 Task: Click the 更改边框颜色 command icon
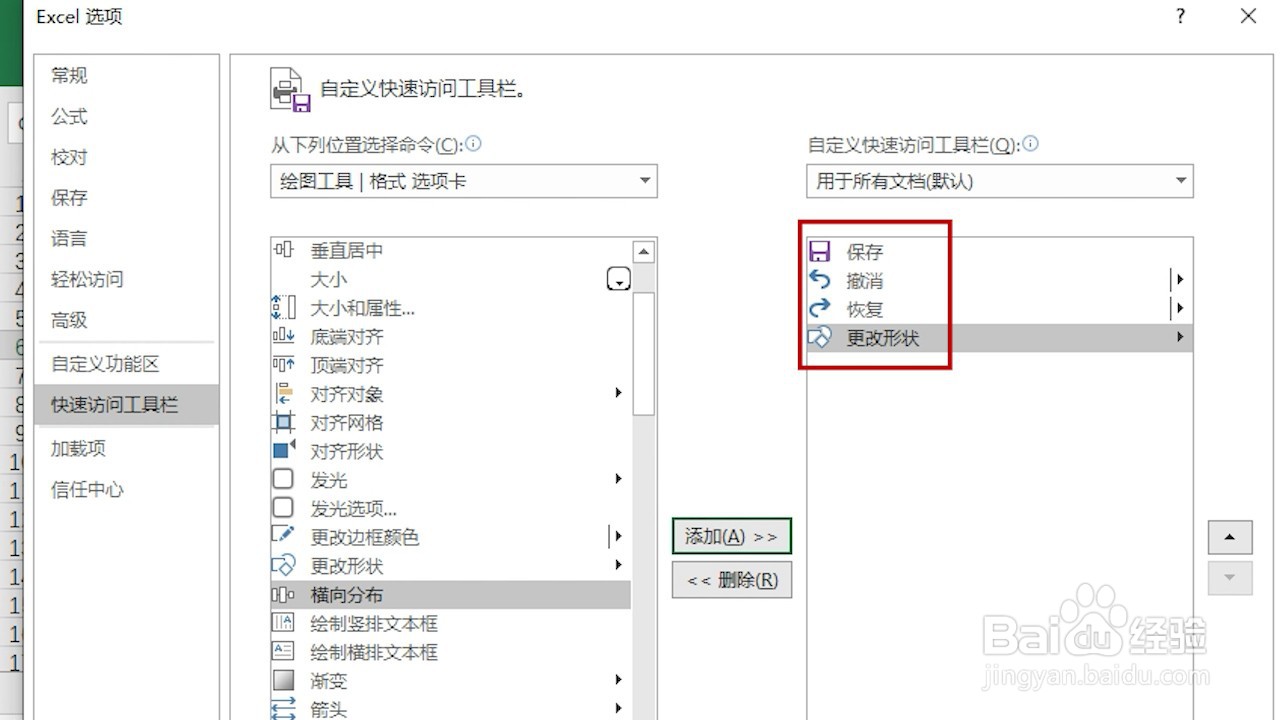pos(284,536)
